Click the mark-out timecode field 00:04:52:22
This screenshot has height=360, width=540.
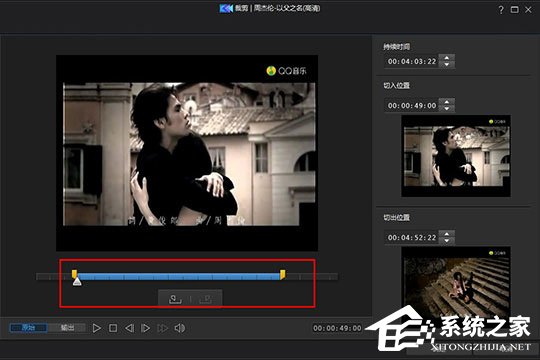click(x=412, y=237)
